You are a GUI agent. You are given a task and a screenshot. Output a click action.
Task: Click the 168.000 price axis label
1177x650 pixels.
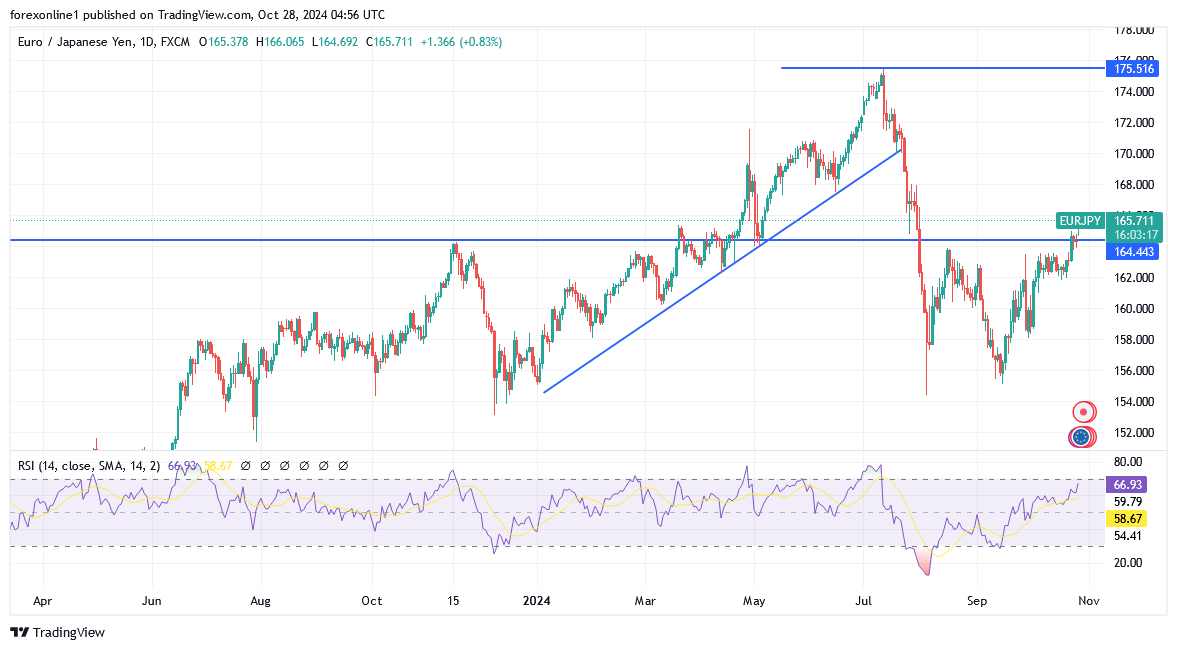(x=1133, y=185)
